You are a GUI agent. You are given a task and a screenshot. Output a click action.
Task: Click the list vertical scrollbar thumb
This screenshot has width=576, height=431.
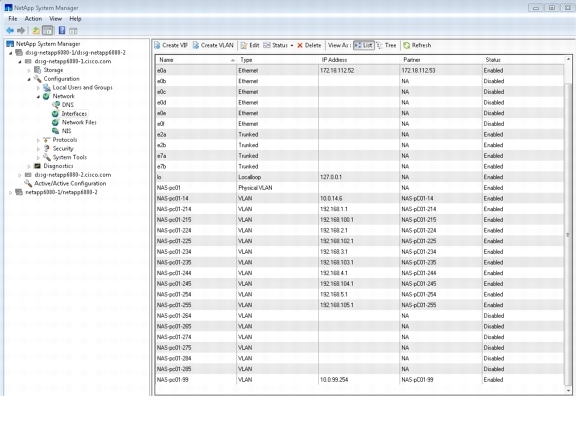point(568,234)
